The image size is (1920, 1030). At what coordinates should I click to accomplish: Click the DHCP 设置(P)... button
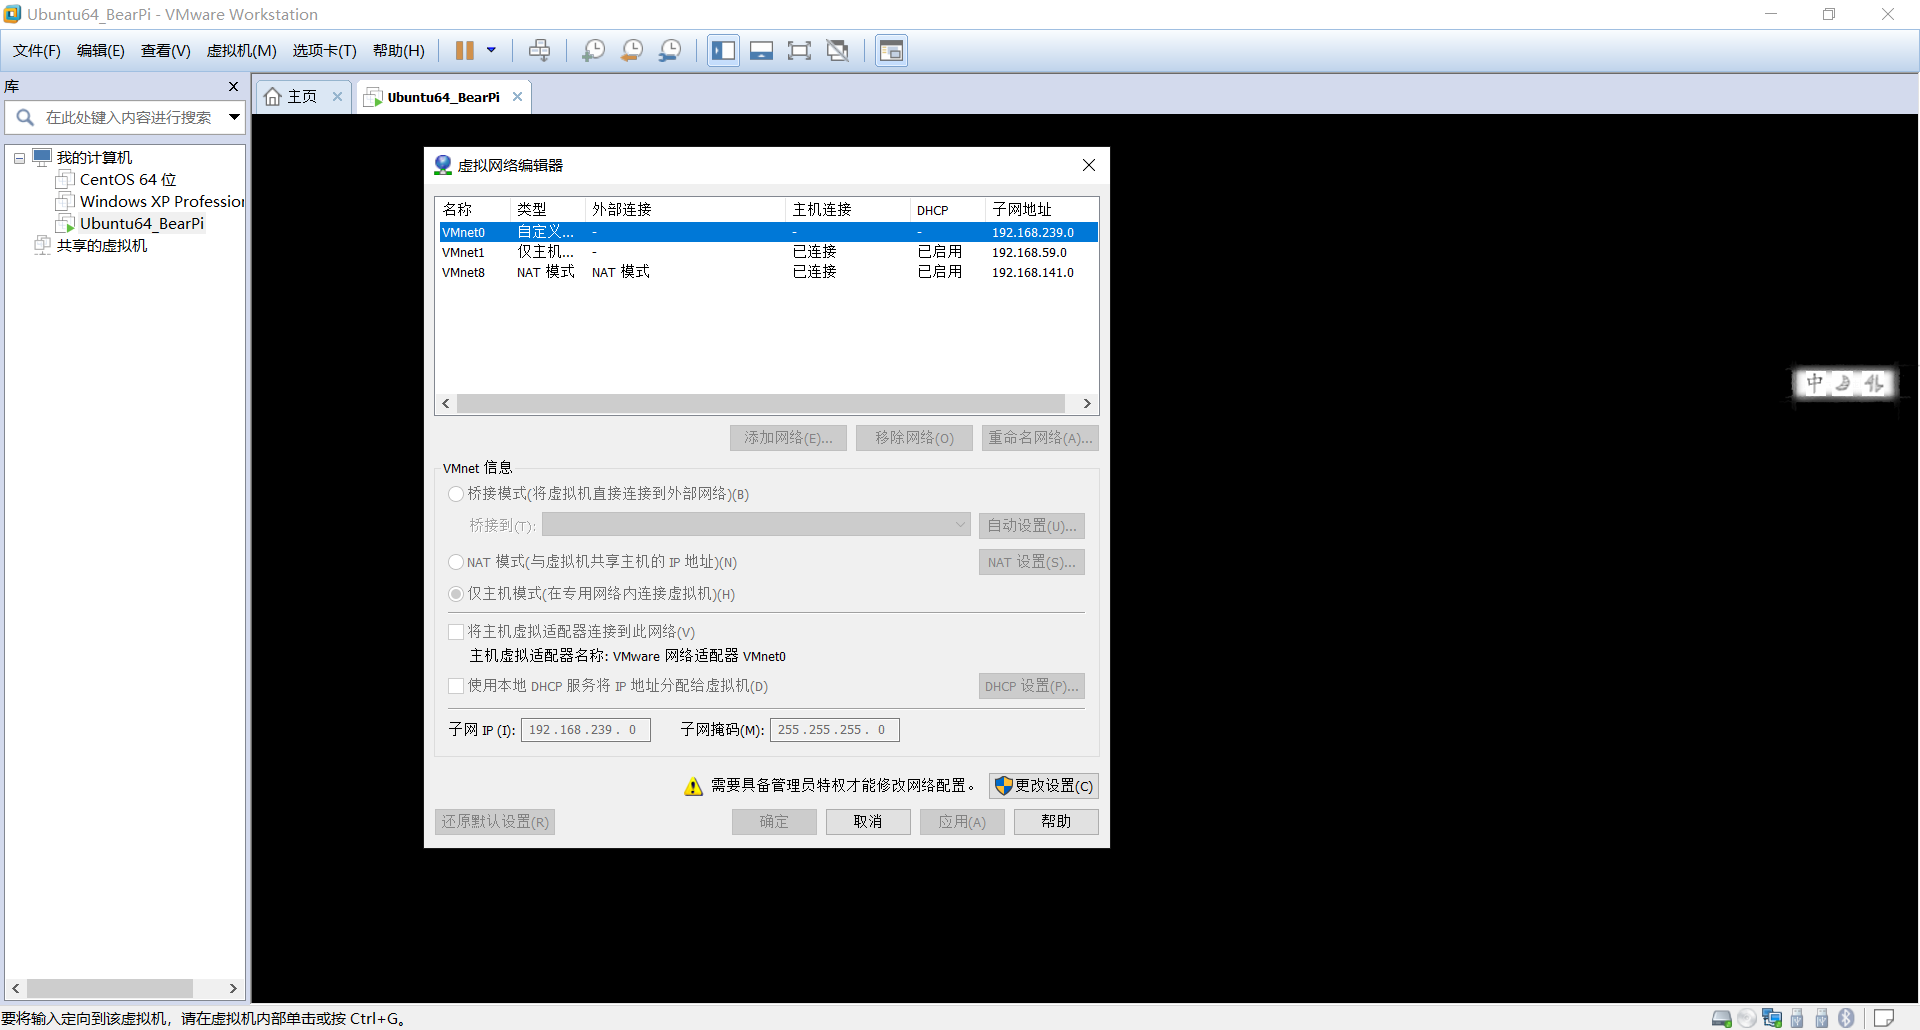1032,686
